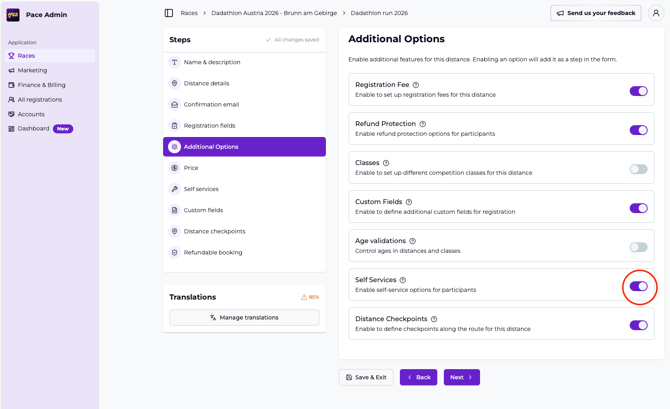Click help icon beside Age validations
The height and width of the screenshot is (409, 670).
pyautogui.click(x=412, y=241)
